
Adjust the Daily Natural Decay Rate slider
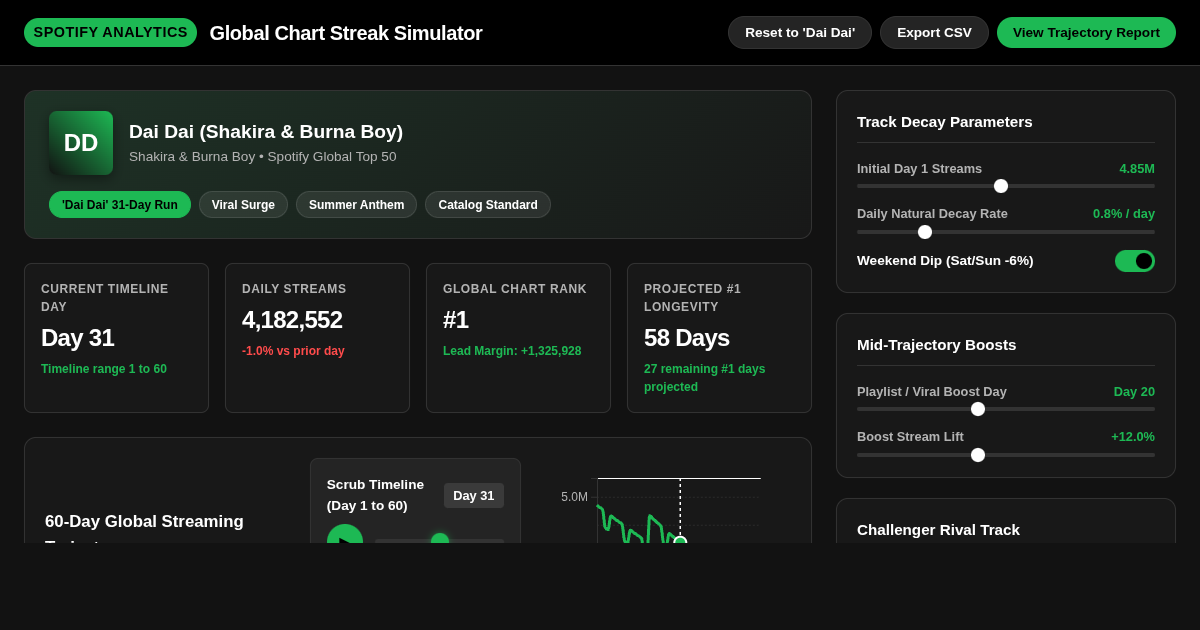click(1006, 232)
